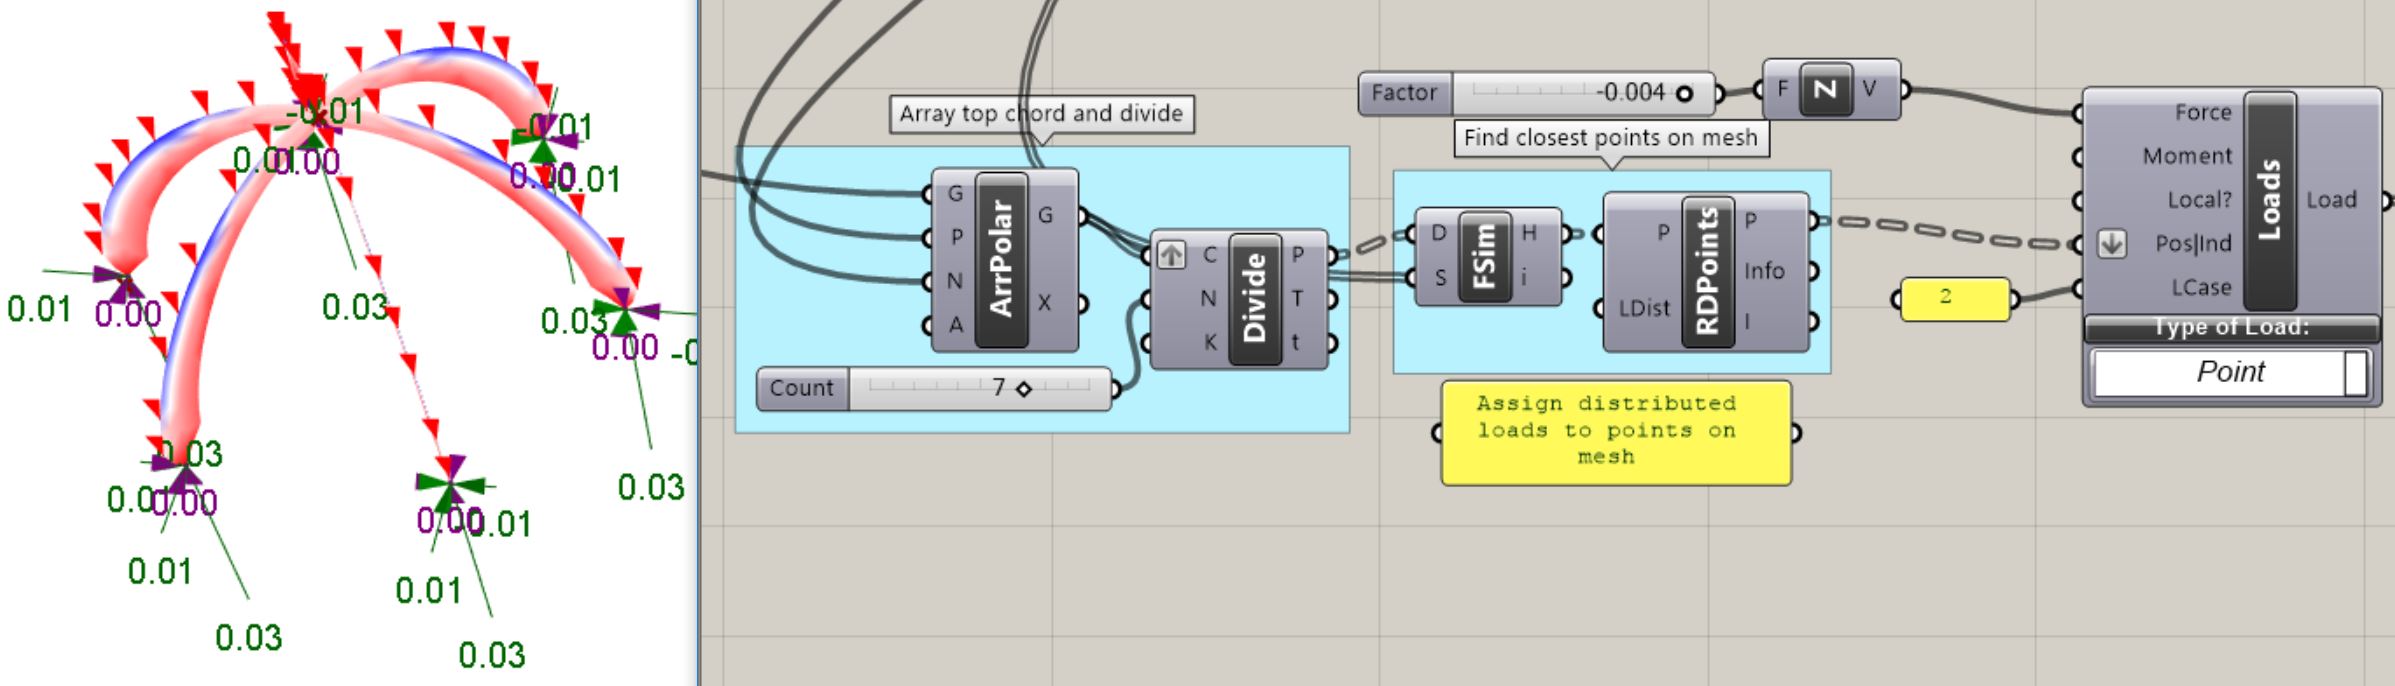Click graft arrow icon on Divide C input
Screen dimensions: 2395x686
coord(1171,255)
